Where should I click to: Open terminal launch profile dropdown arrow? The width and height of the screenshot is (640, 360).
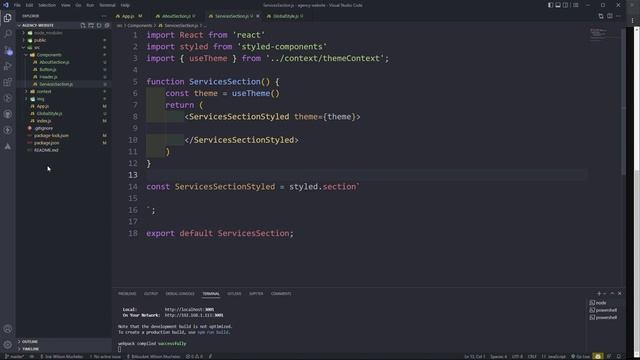tap(604, 293)
